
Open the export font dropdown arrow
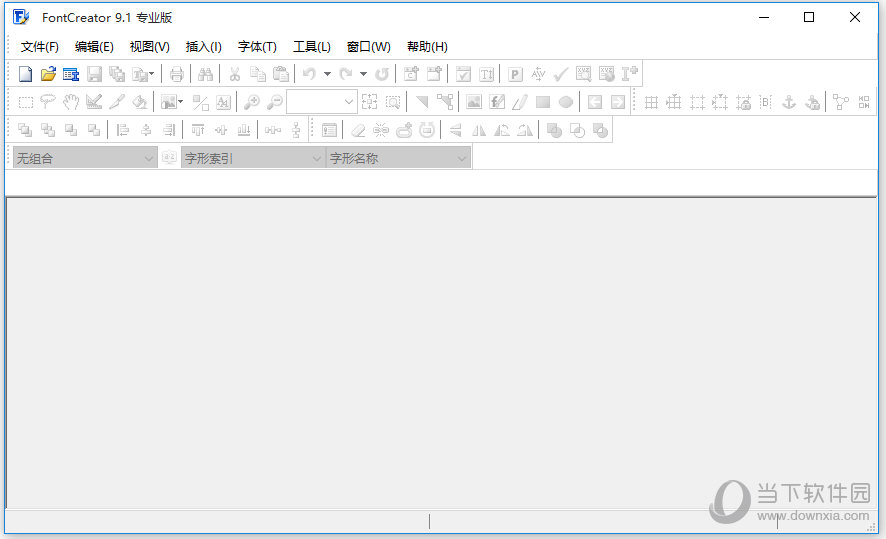[151, 74]
